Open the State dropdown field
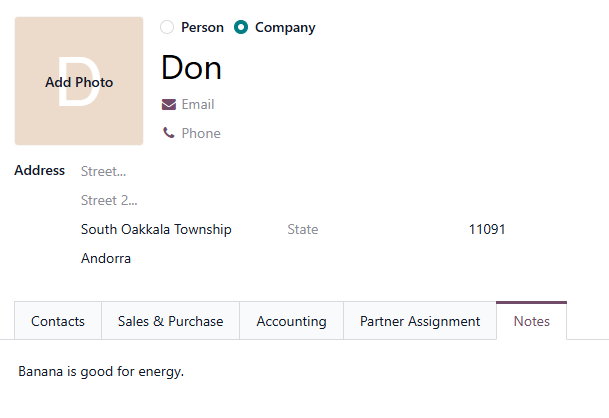The image size is (609, 418). [x=370, y=229]
